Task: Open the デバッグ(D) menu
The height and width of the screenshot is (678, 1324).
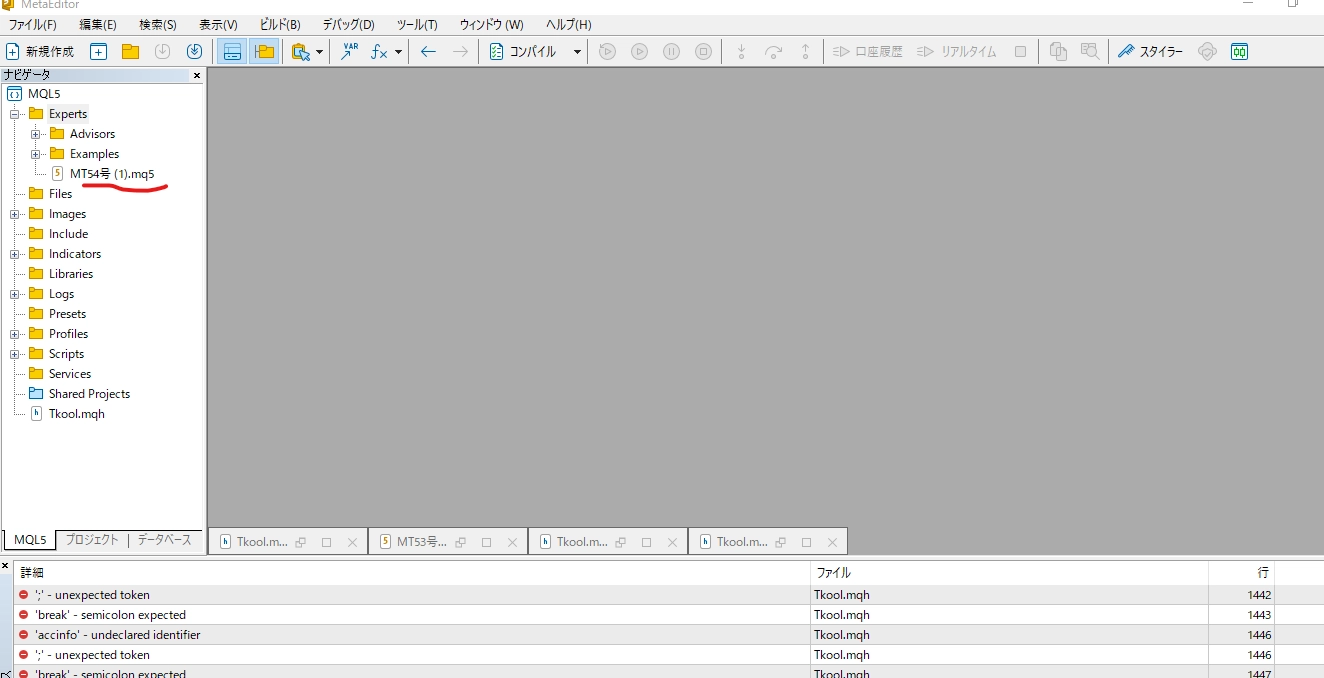Action: point(348,24)
